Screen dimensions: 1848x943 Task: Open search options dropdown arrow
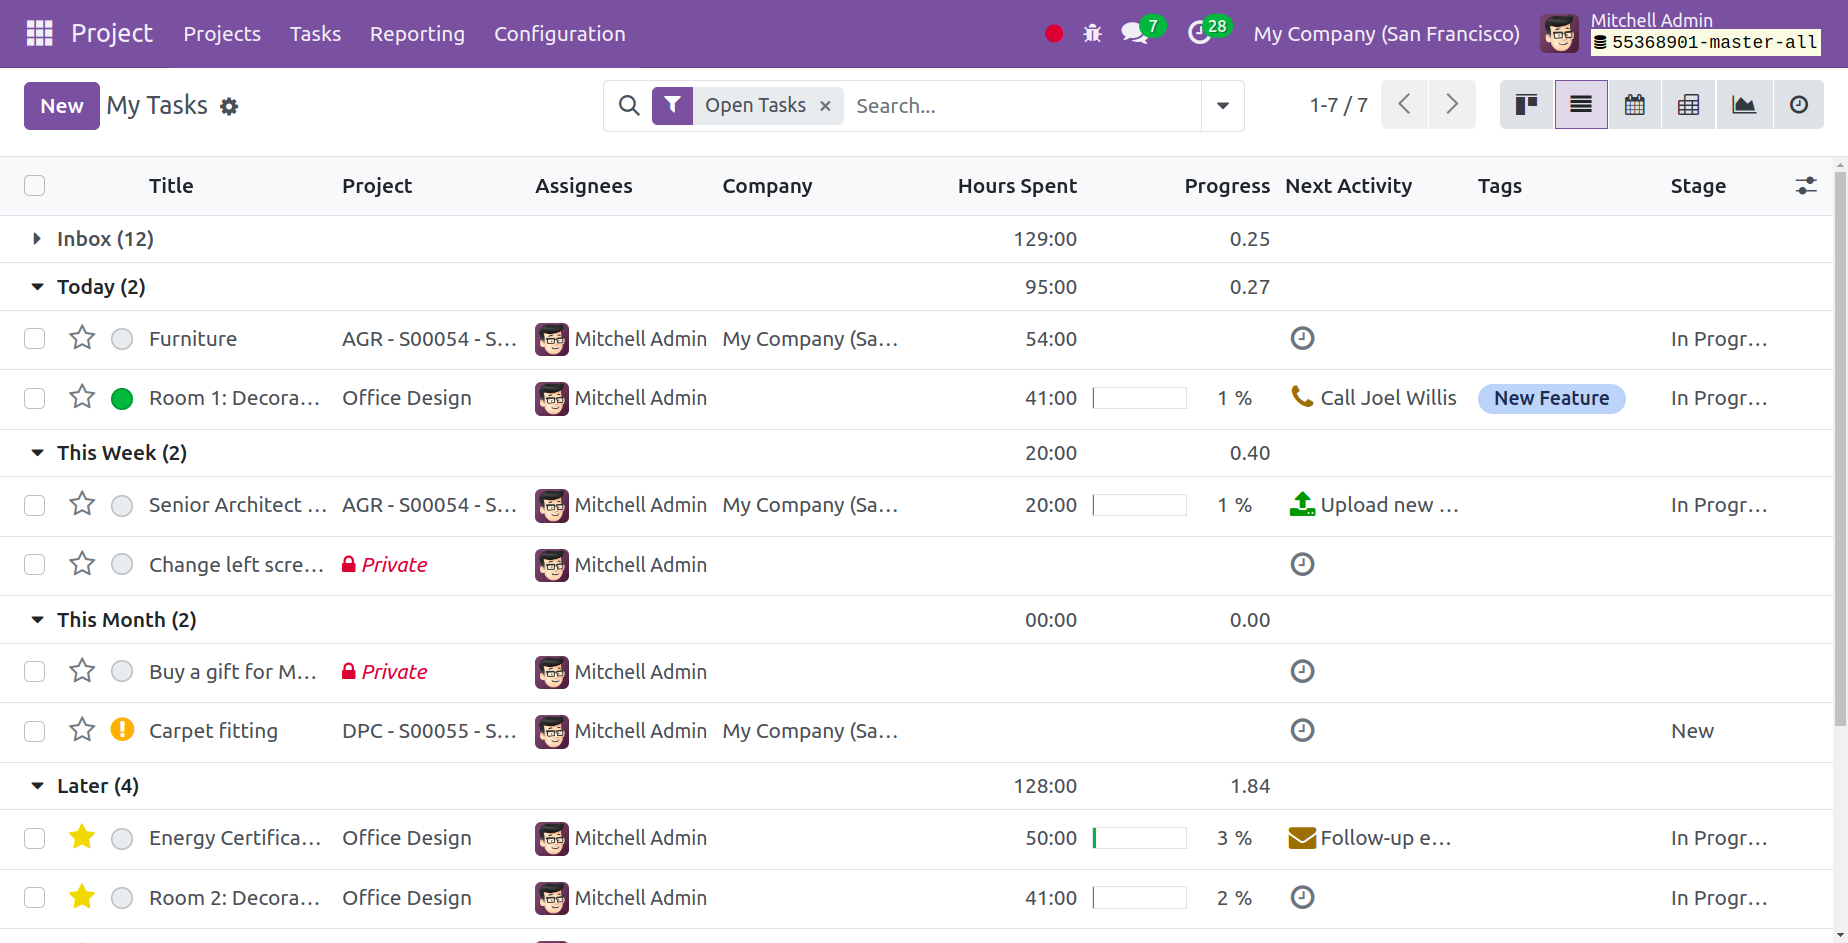click(x=1222, y=105)
